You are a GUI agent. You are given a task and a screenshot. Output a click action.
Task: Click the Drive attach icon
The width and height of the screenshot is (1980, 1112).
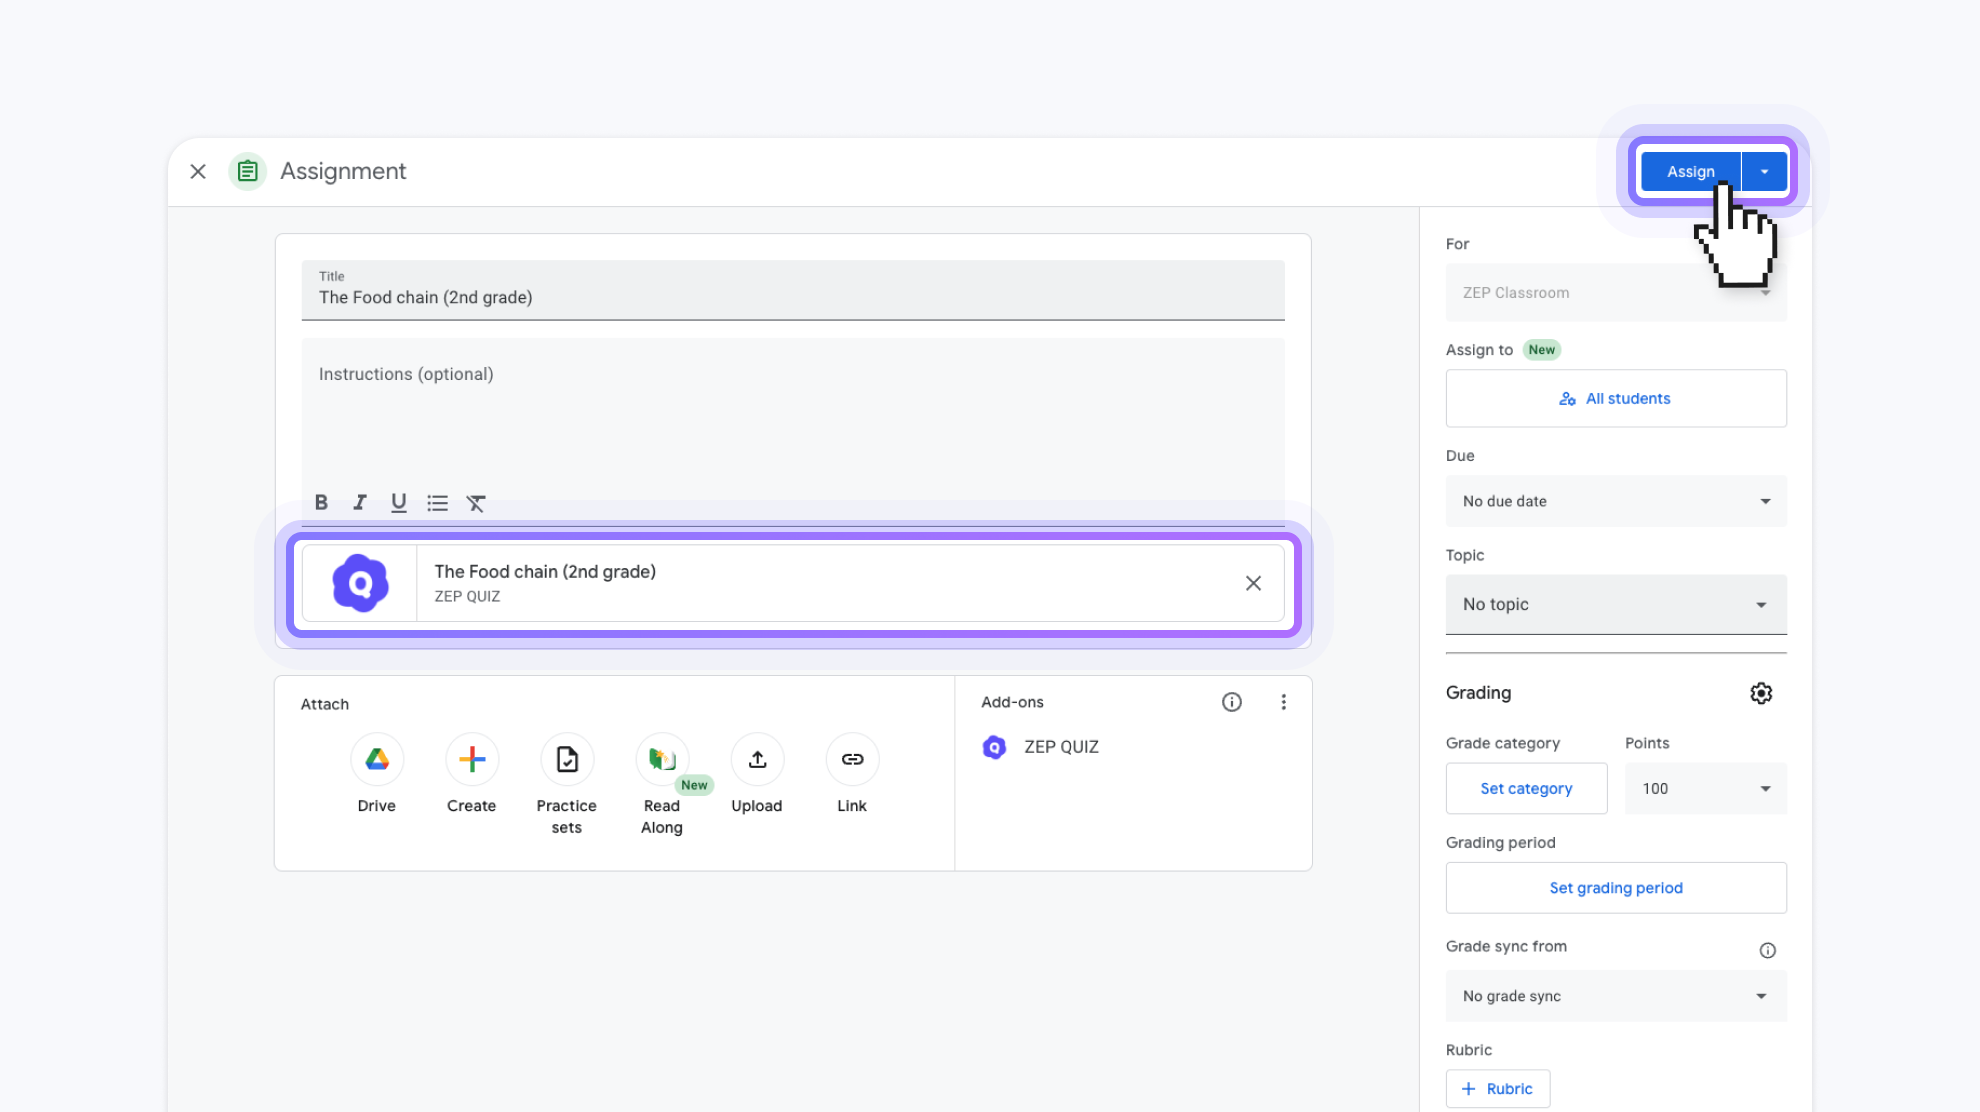(x=377, y=760)
